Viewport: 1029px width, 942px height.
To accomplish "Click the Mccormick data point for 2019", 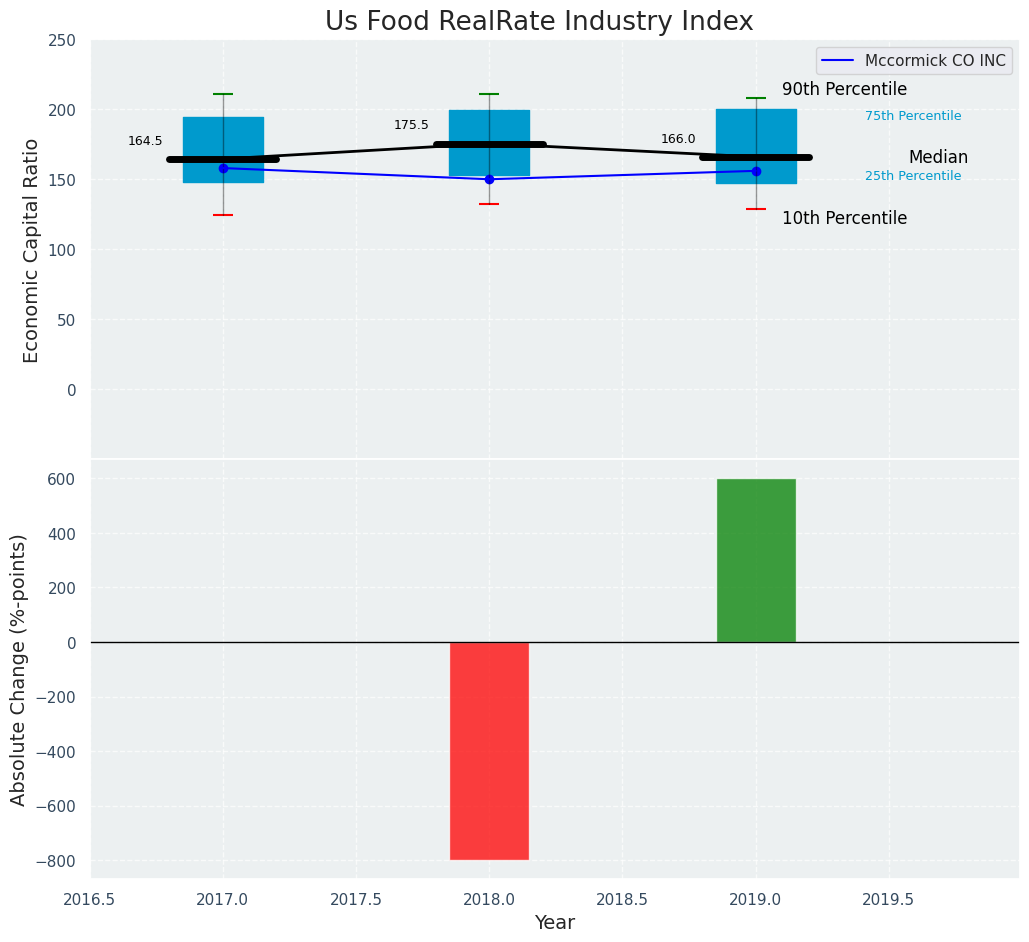I will 756,171.
